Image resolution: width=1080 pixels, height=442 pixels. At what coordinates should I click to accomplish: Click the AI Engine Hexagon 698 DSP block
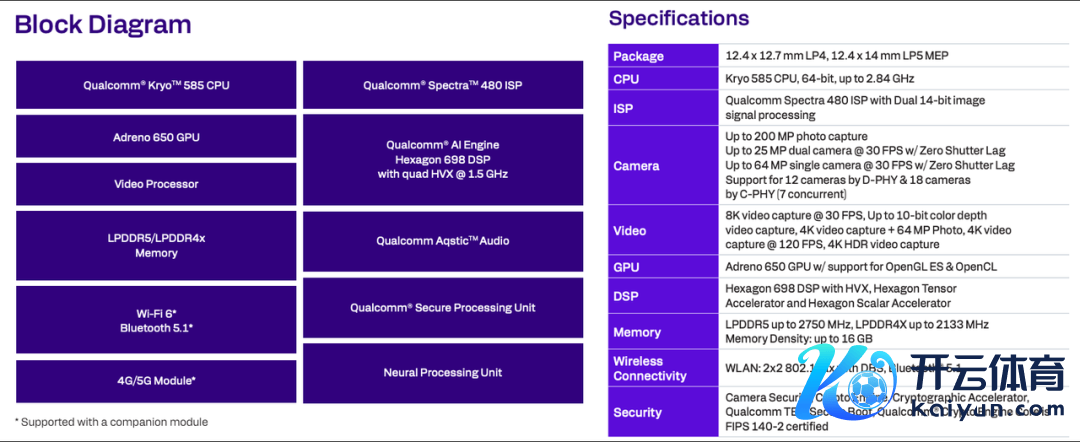tap(443, 159)
